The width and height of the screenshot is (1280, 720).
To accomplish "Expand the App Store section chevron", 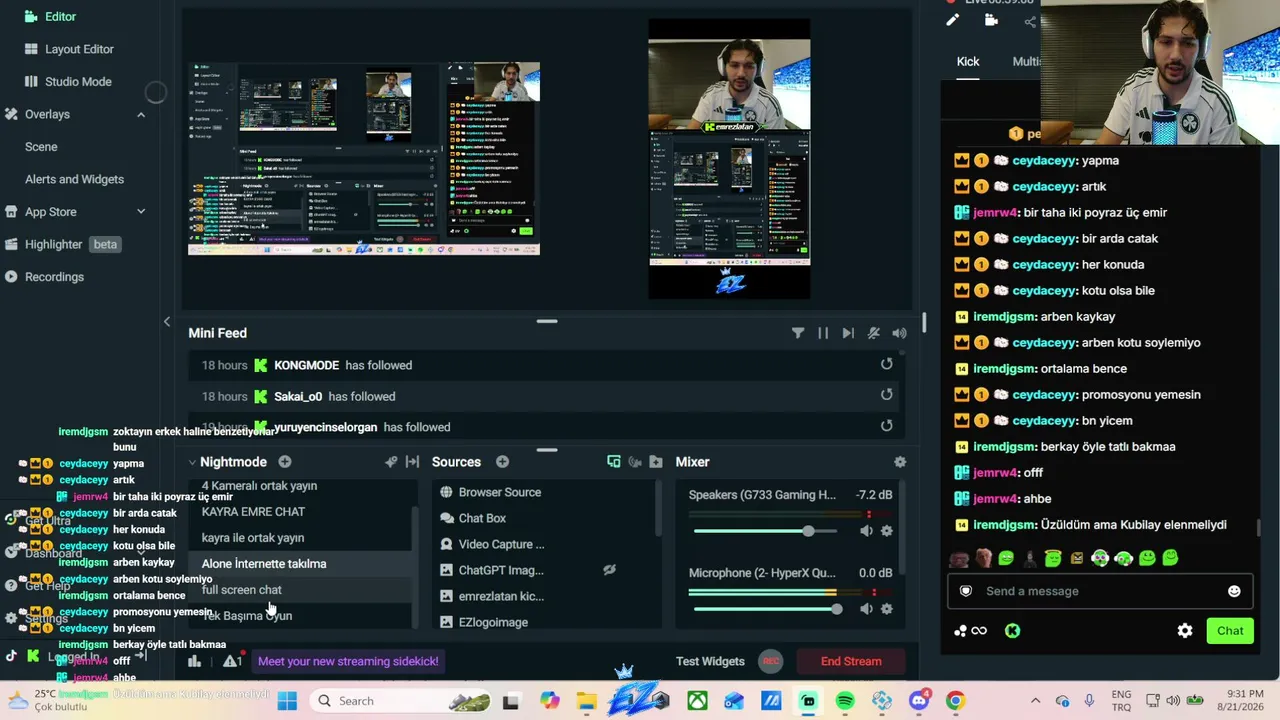I will tap(141, 212).
